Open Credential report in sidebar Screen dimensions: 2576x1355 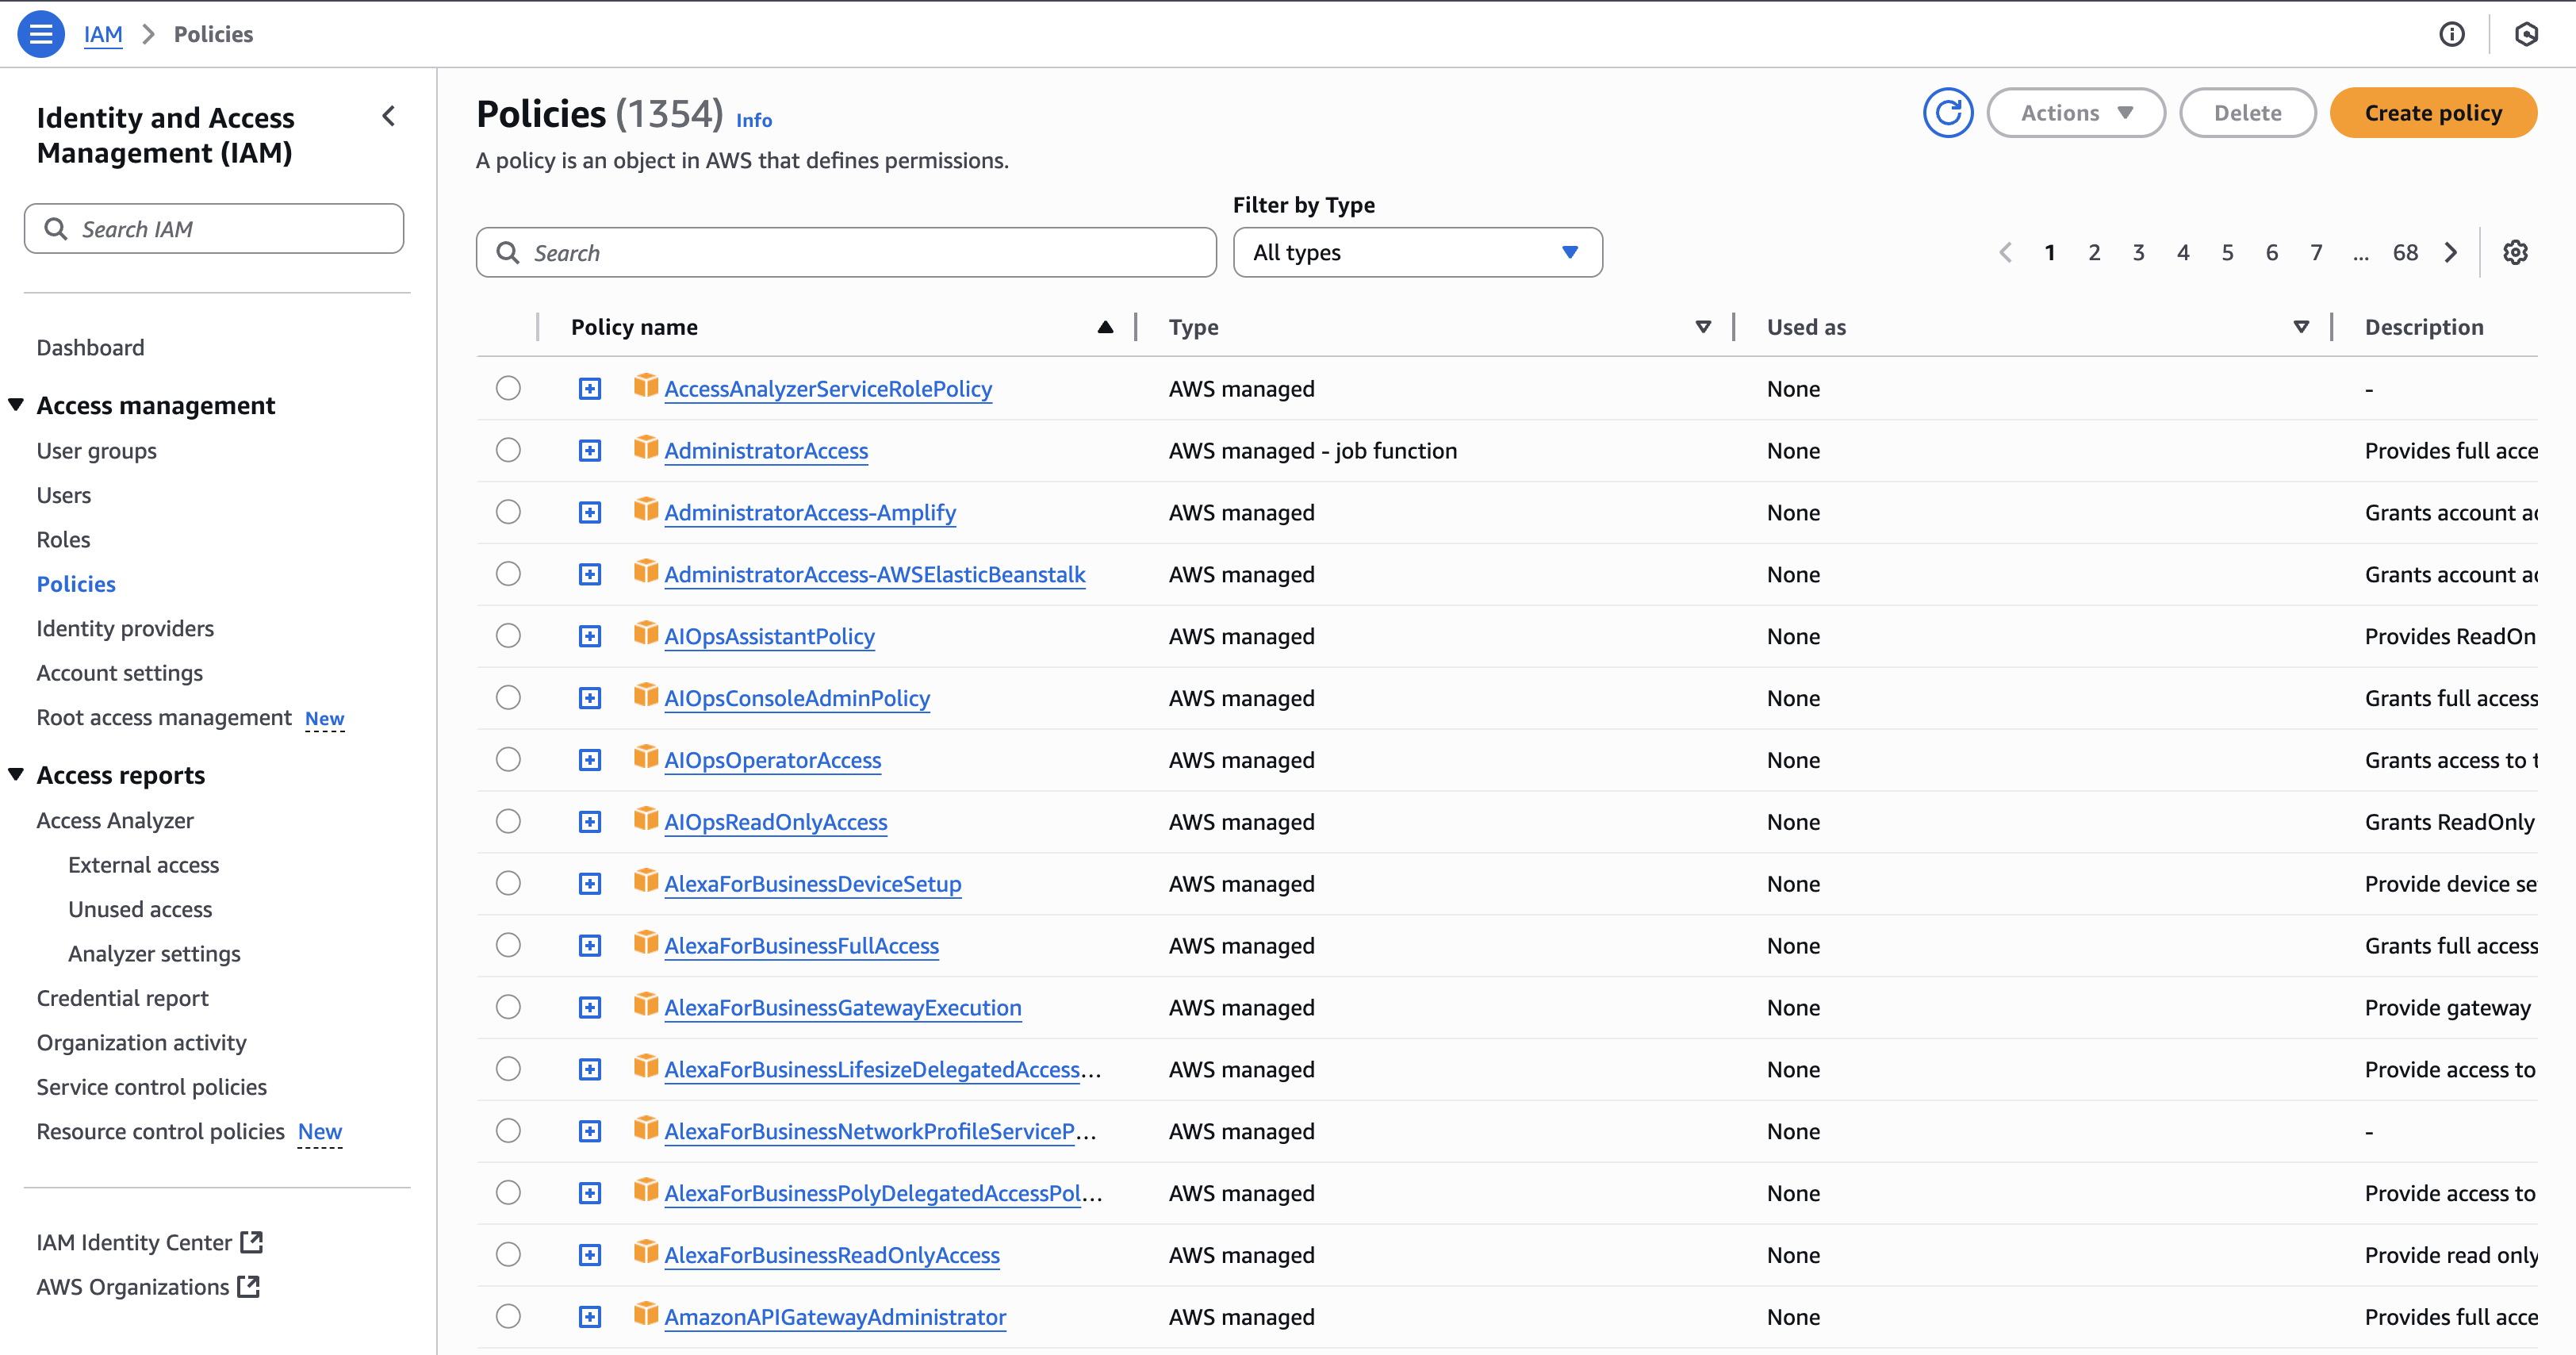tap(122, 998)
